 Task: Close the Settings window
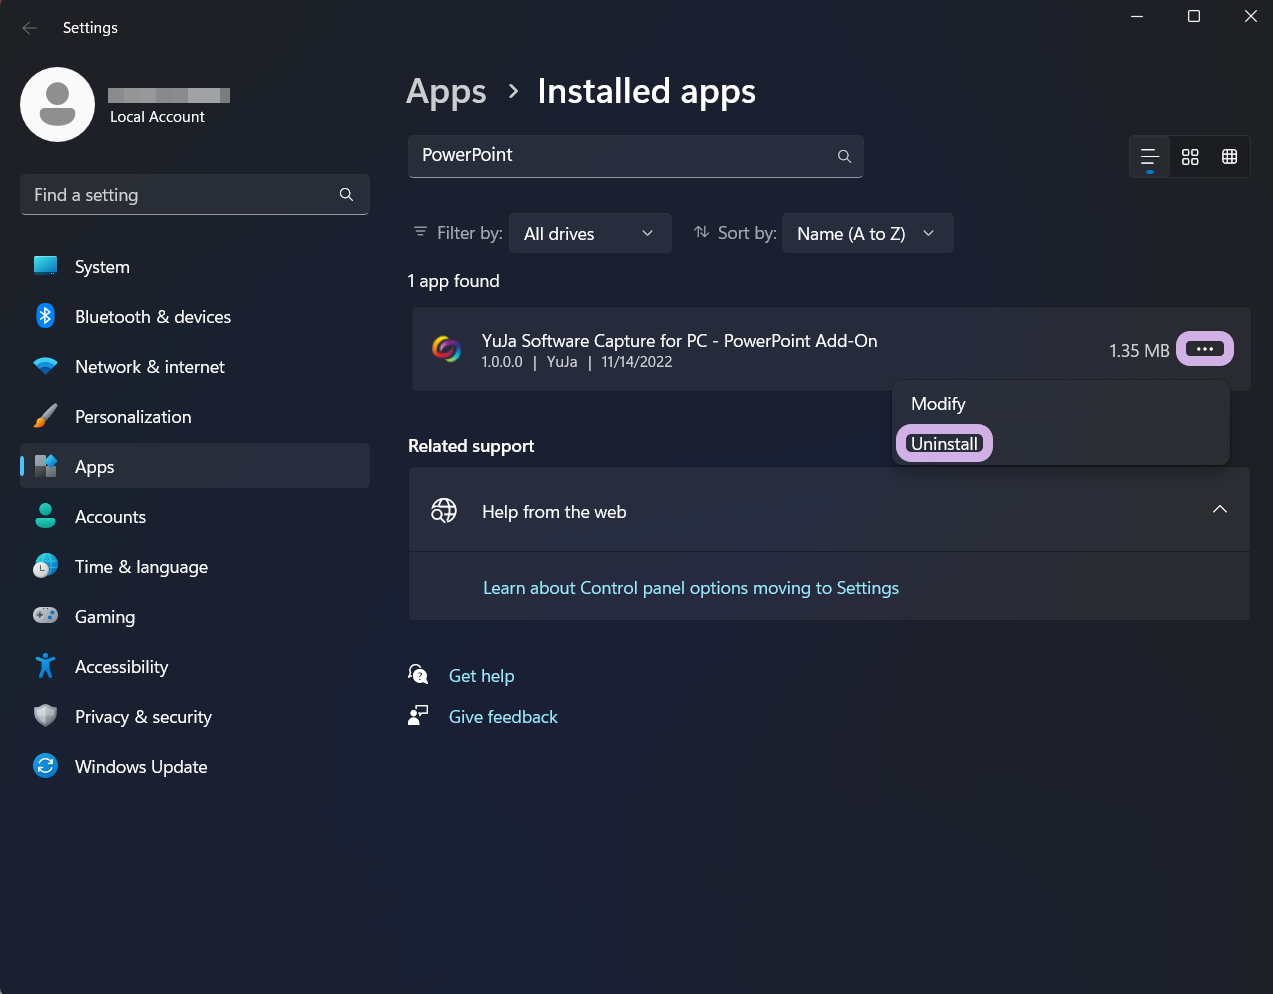coord(1251,16)
